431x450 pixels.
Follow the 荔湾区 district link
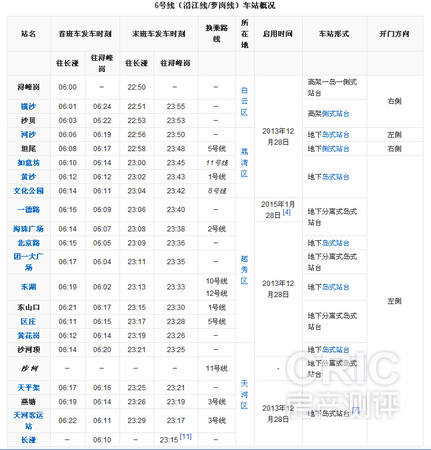(244, 162)
